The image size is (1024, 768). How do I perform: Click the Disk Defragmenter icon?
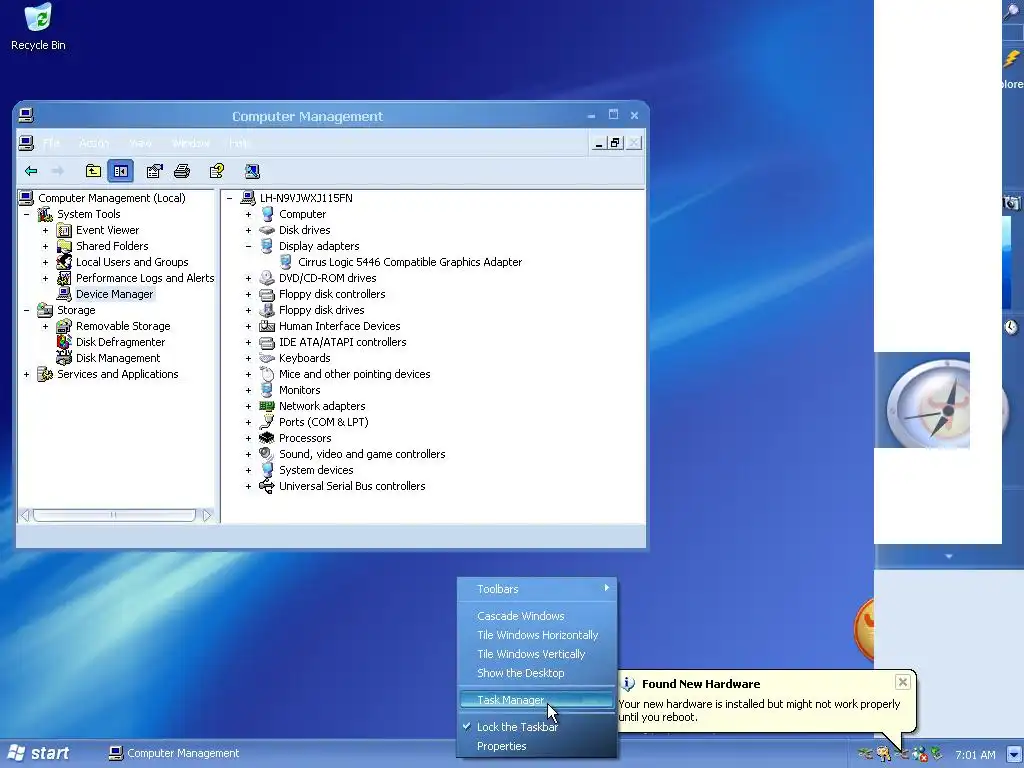click(x=64, y=342)
